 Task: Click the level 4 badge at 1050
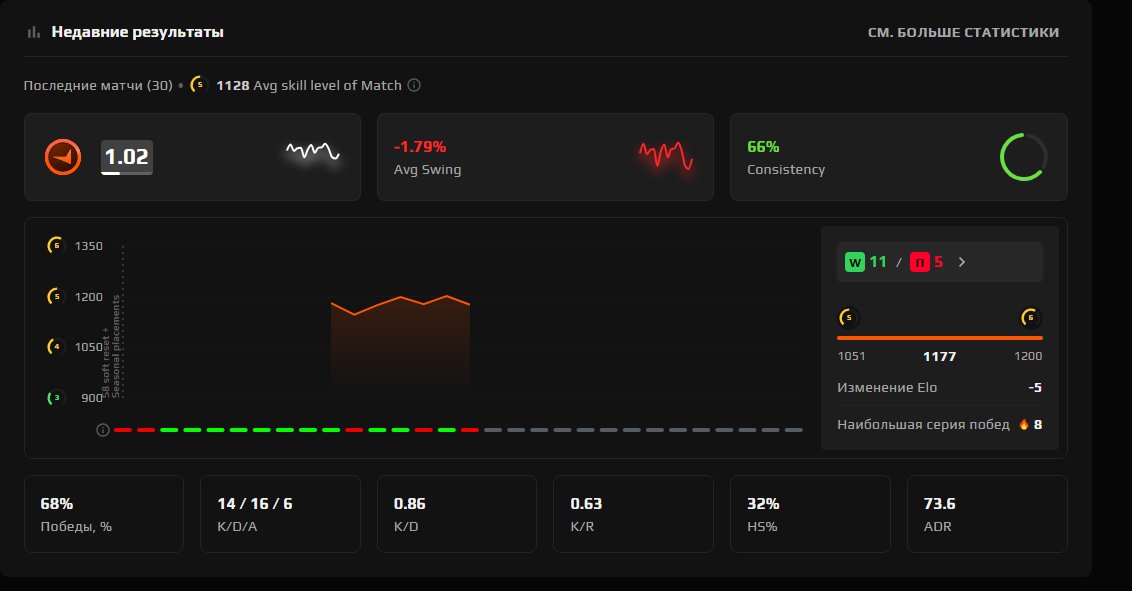56,346
